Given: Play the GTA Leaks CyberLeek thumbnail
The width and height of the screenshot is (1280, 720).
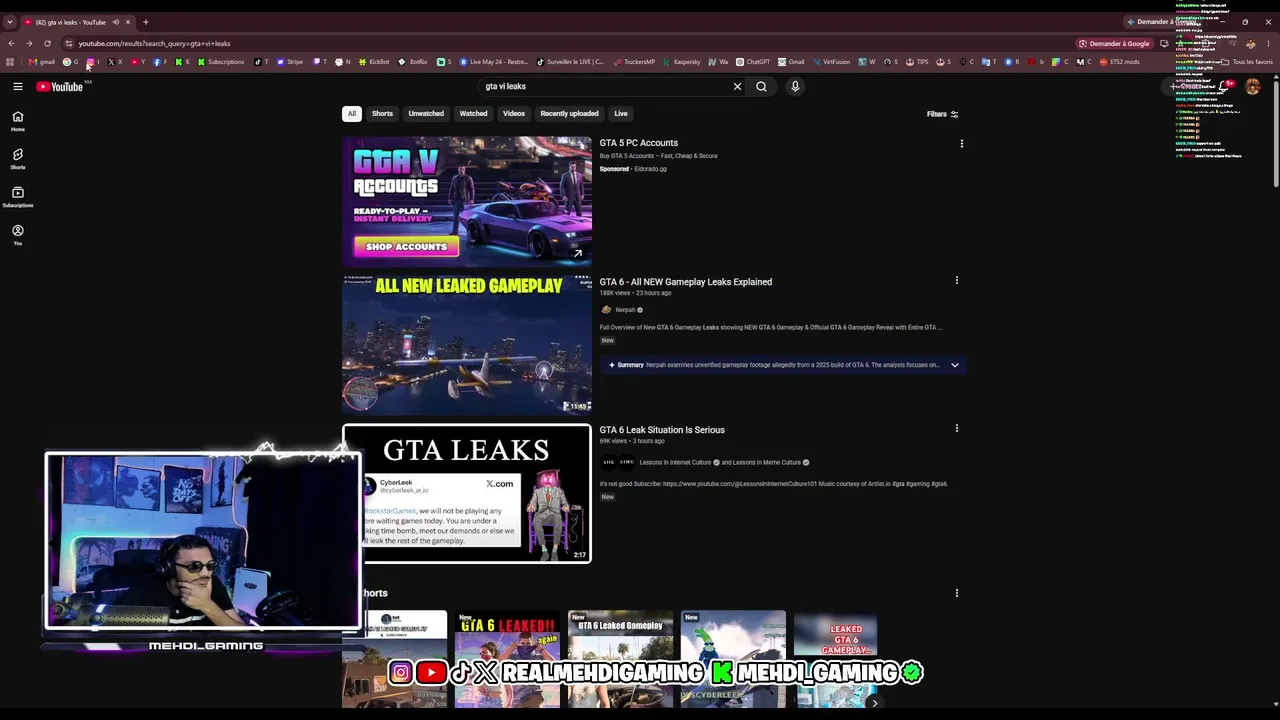Looking at the screenshot, I should tap(467, 494).
